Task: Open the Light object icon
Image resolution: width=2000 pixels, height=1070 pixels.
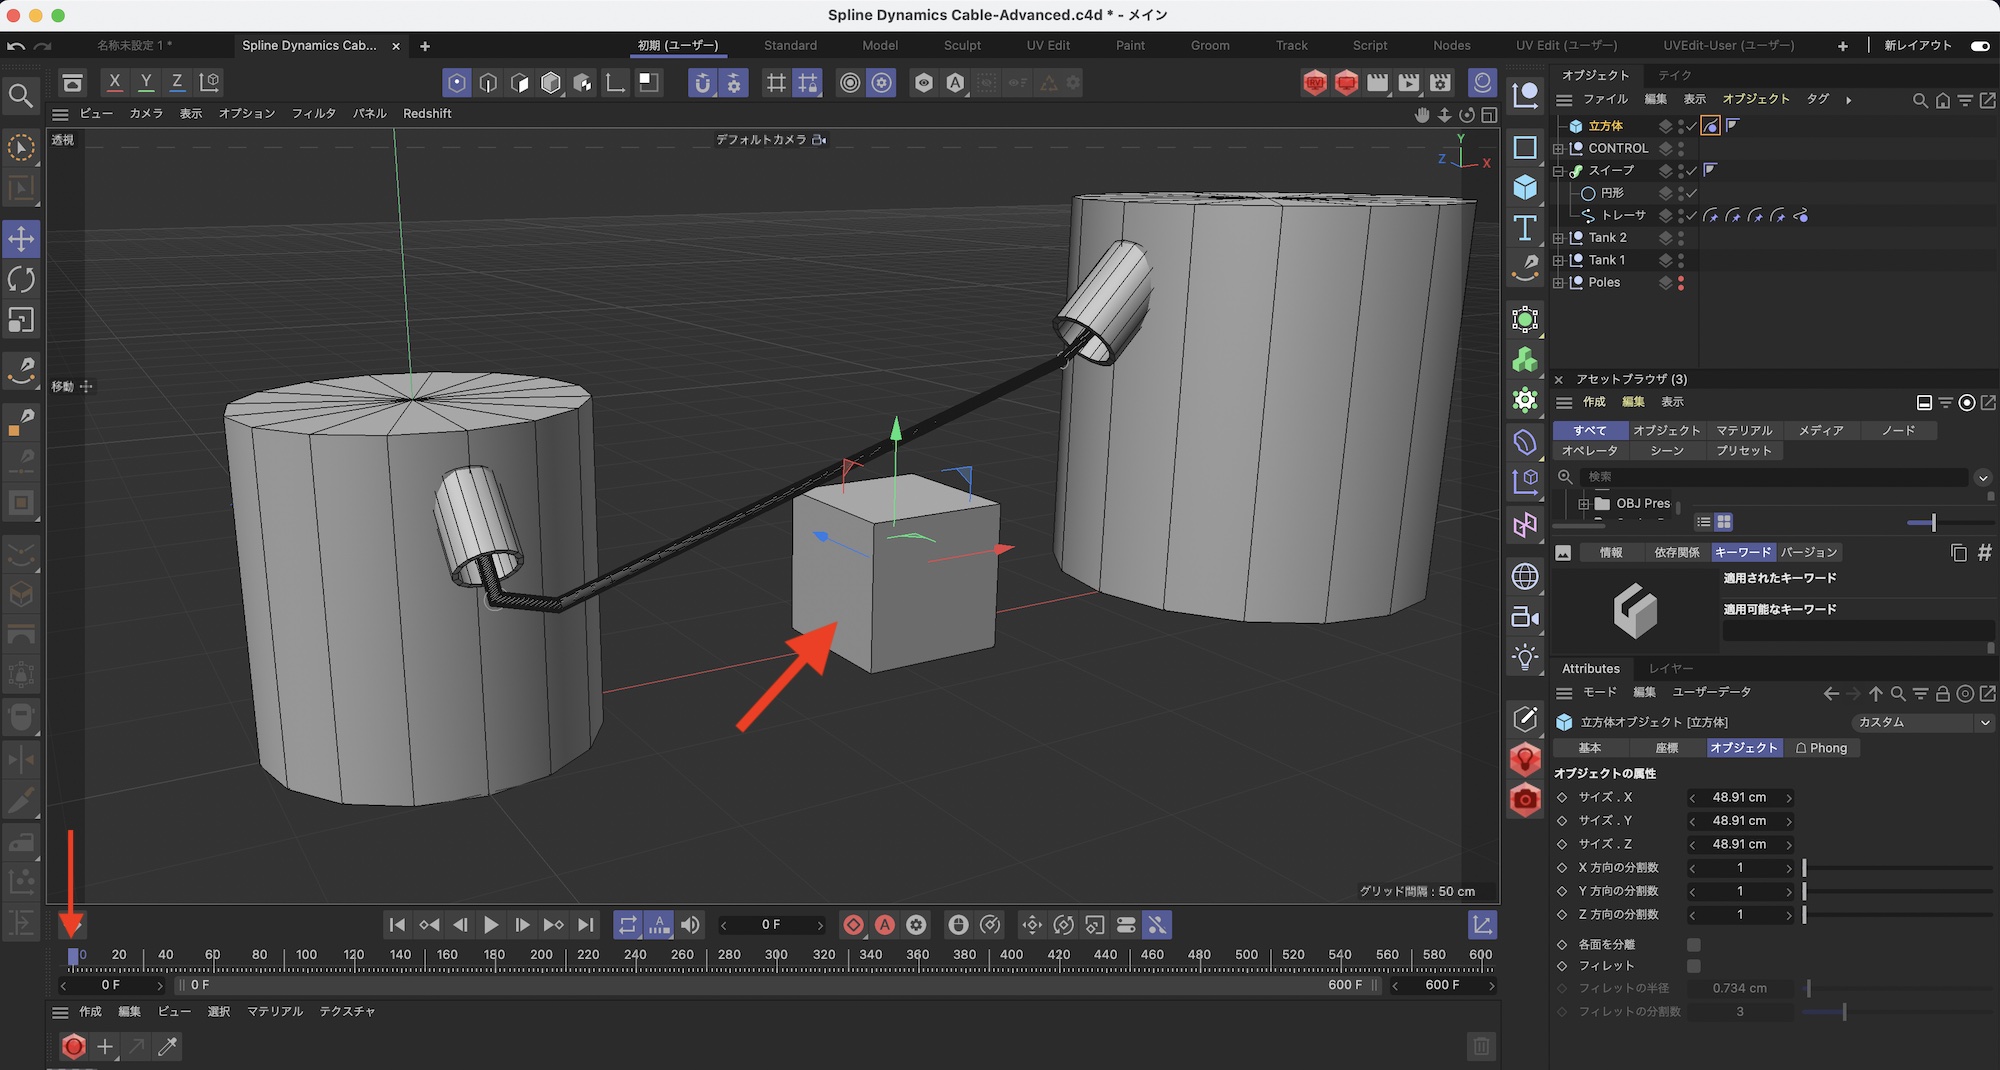Action: (1525, 657)
